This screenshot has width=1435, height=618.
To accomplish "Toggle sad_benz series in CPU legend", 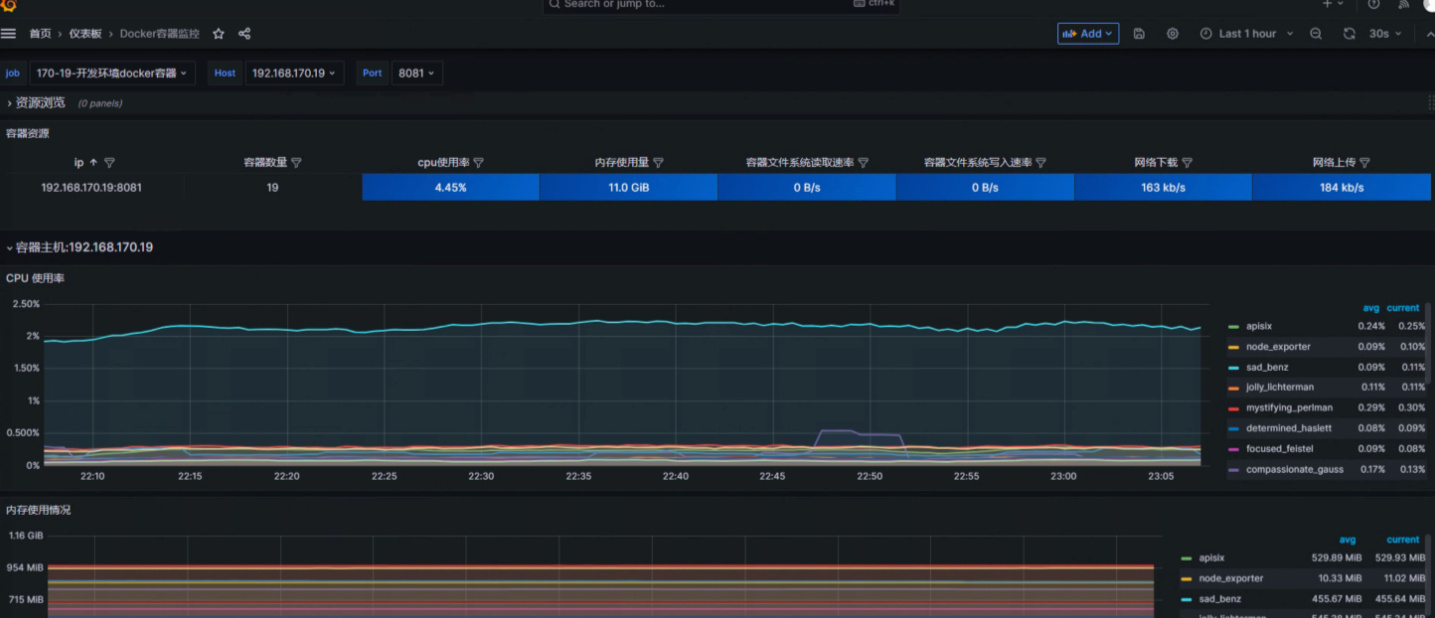I will [1267, 367].
